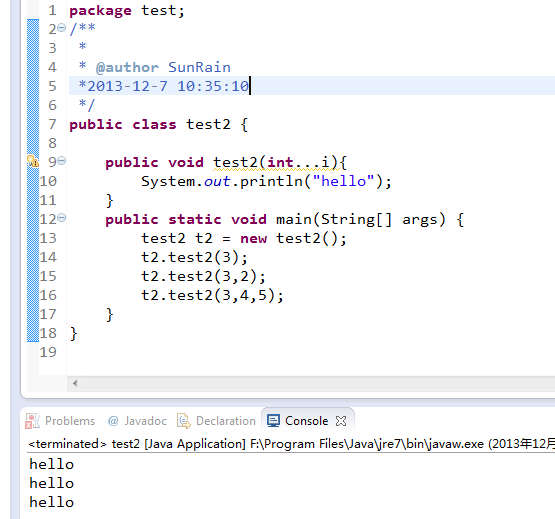555x519 pixels.
Task: Click the '<terminated> test2 [Java Application]' console header
Action: [137, 444]
